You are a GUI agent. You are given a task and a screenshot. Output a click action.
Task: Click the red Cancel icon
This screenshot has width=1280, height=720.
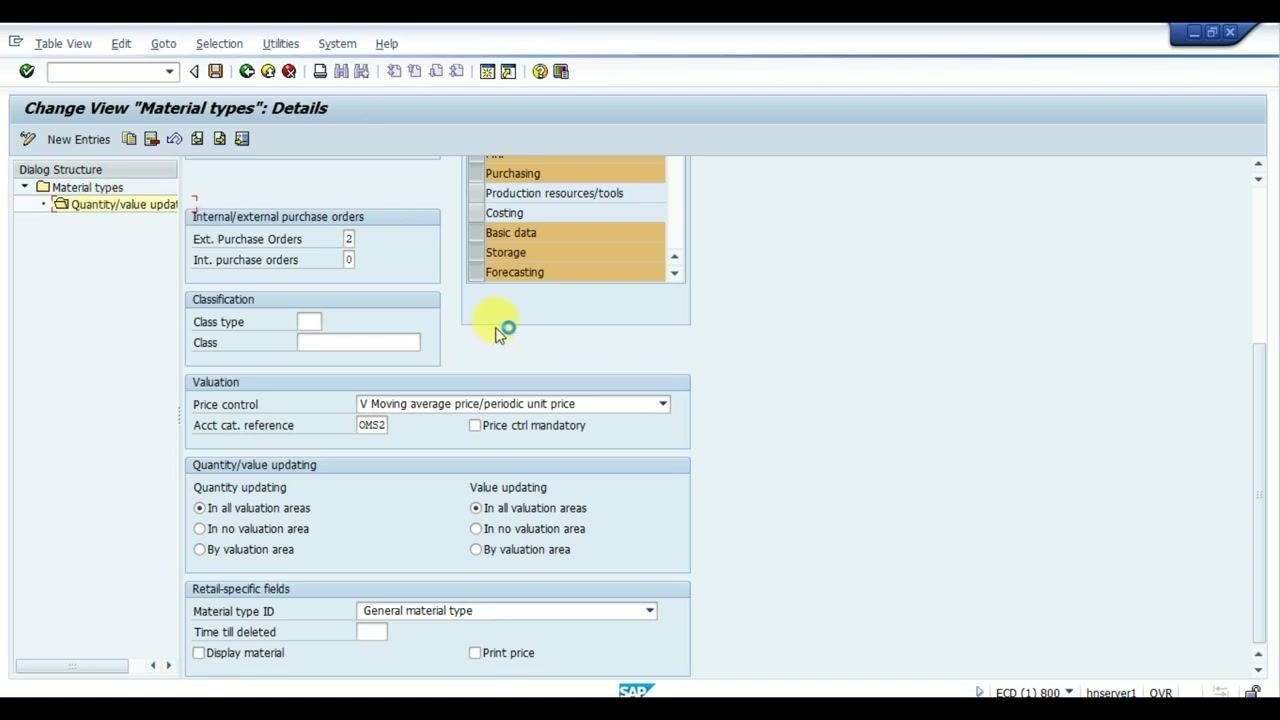(x=289, y=71)
